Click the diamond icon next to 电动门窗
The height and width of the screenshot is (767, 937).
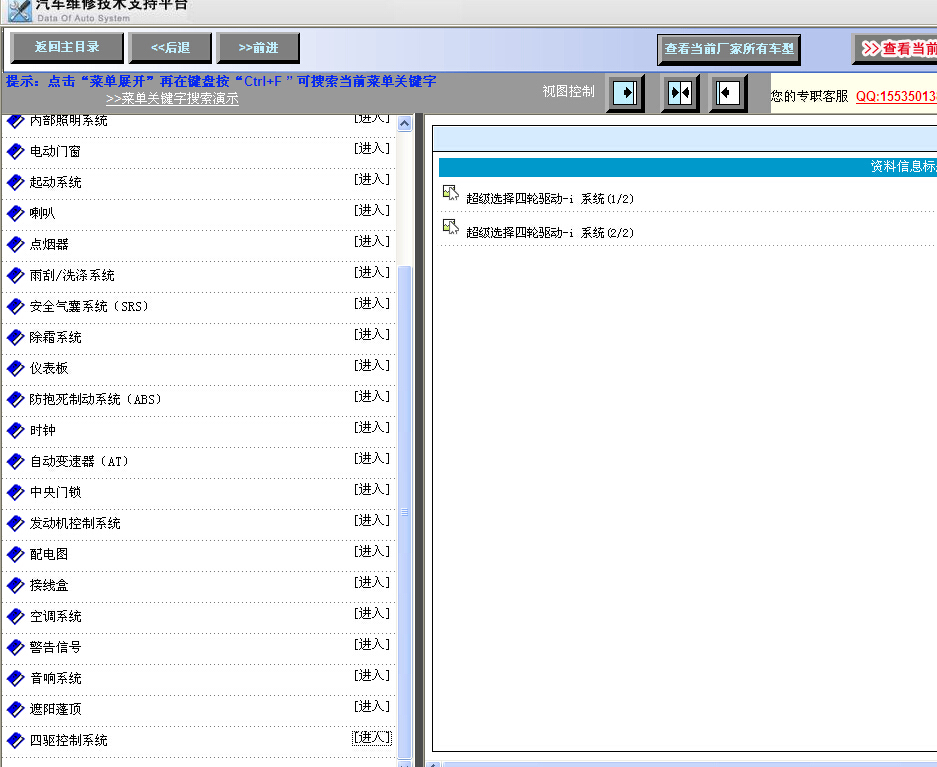15,152
